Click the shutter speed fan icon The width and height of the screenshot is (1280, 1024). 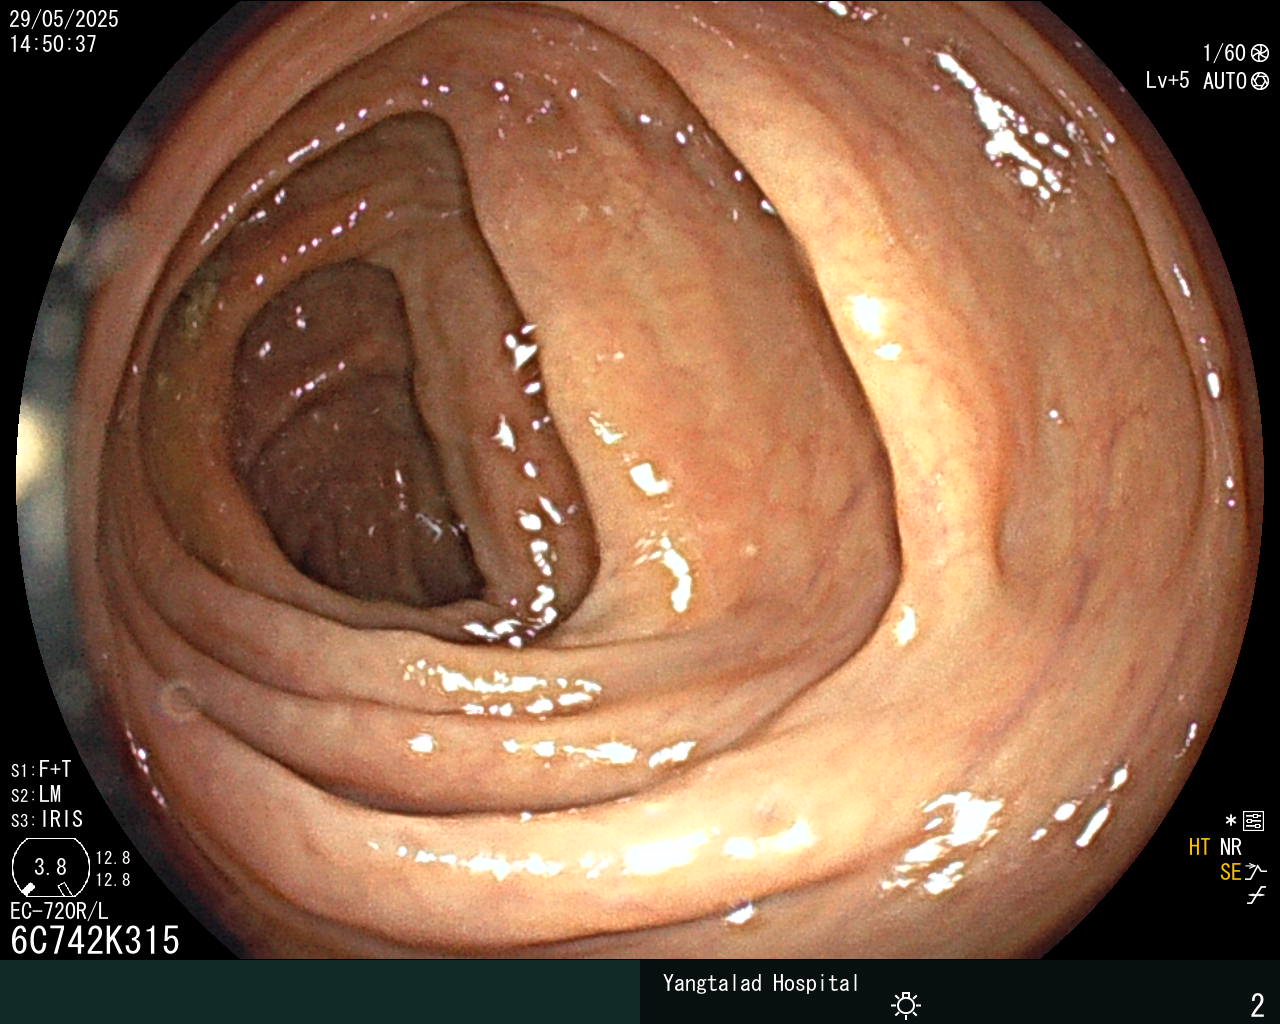tap(1260, 53)
